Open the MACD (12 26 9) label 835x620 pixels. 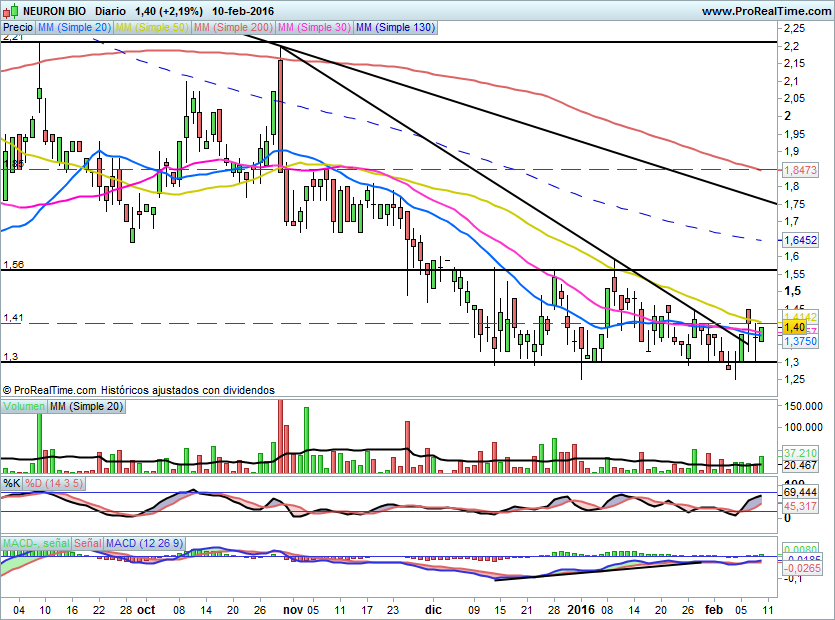pos(145,543)
